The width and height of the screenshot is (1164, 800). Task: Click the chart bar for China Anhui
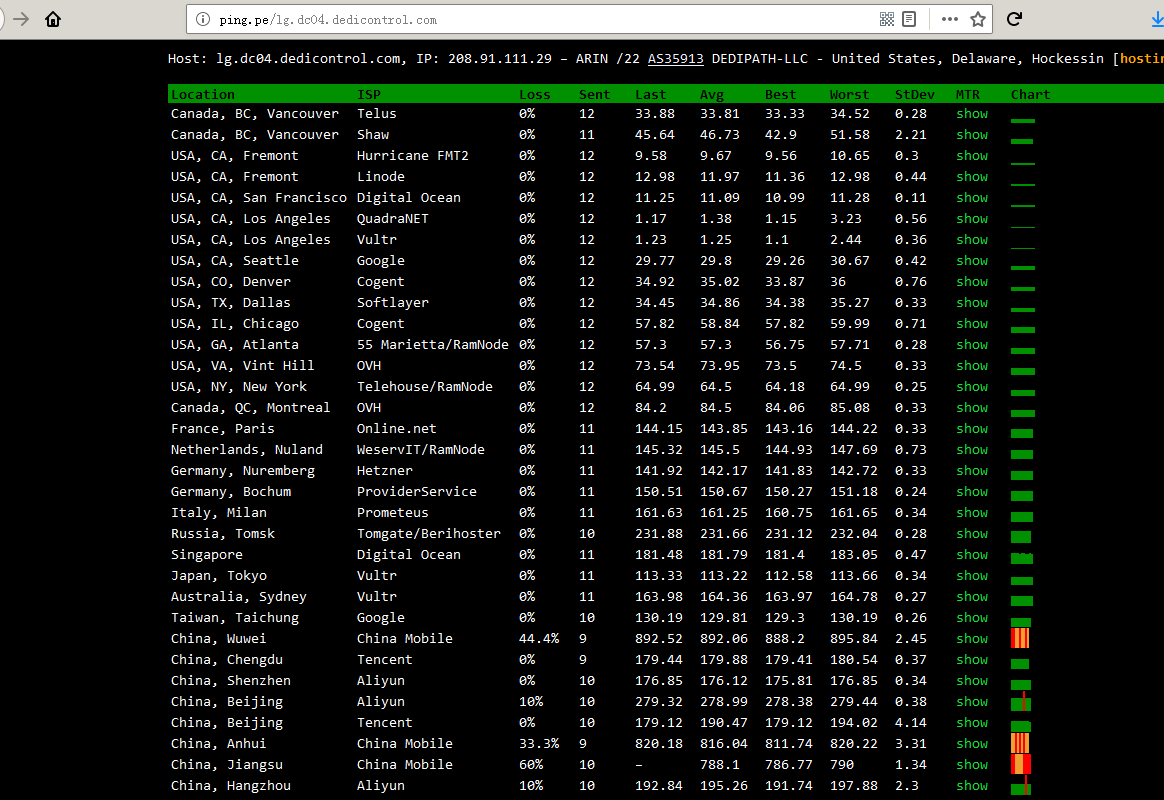1020,743
